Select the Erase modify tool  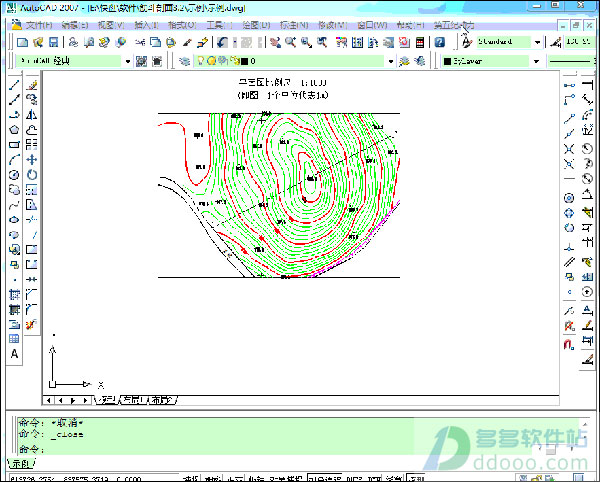32,85
